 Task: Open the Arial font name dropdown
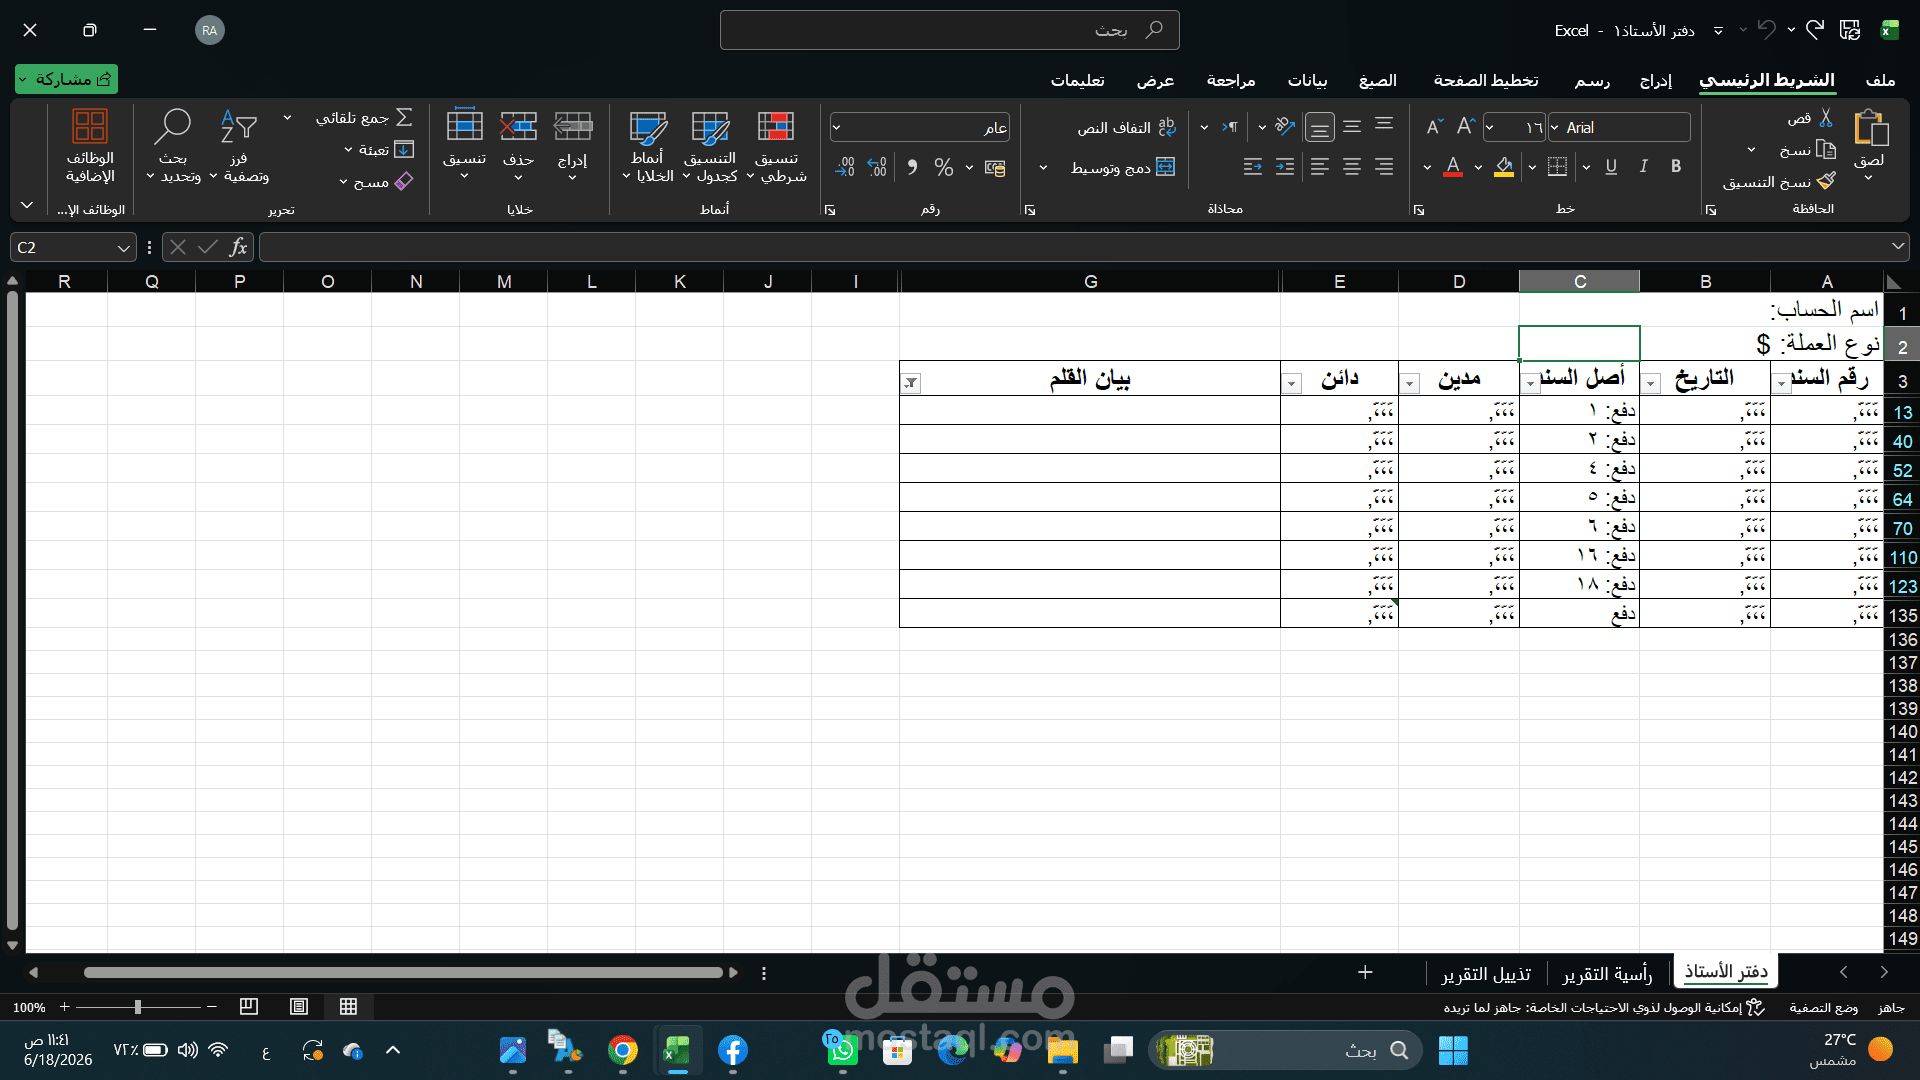click(1555, 127)
